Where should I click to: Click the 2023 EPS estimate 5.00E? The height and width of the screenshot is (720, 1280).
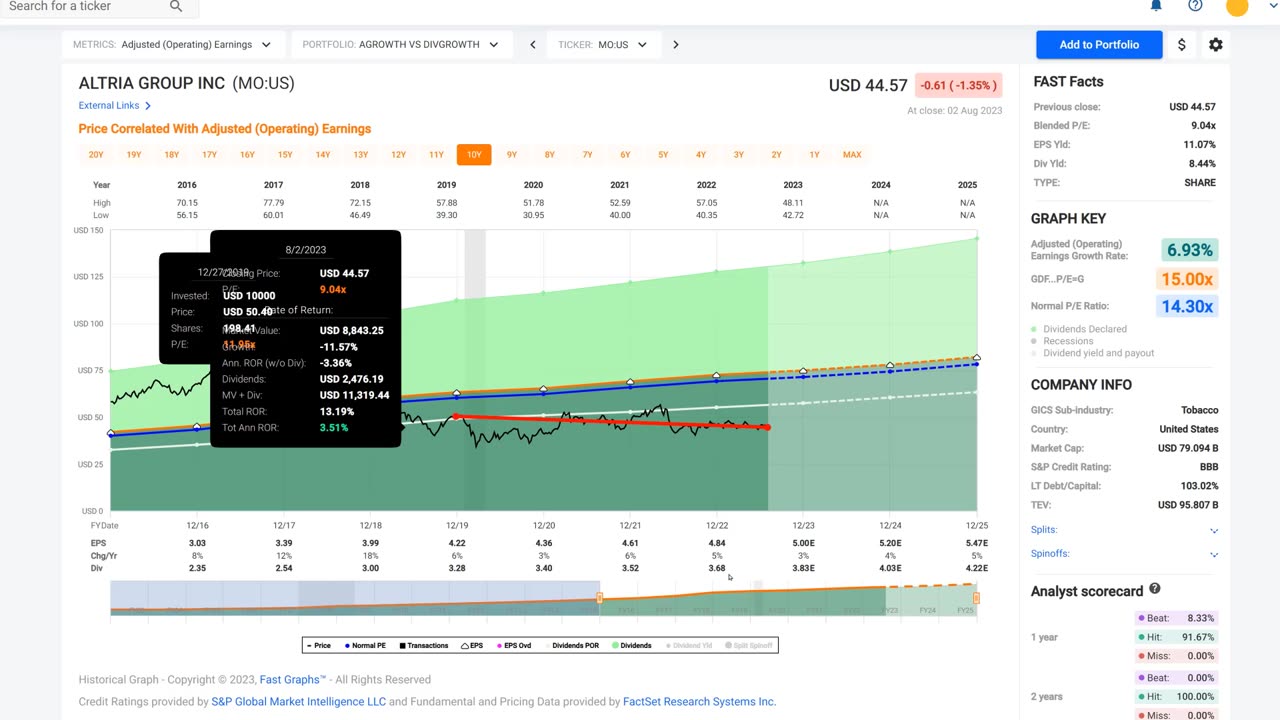click(x=803, y=544)
